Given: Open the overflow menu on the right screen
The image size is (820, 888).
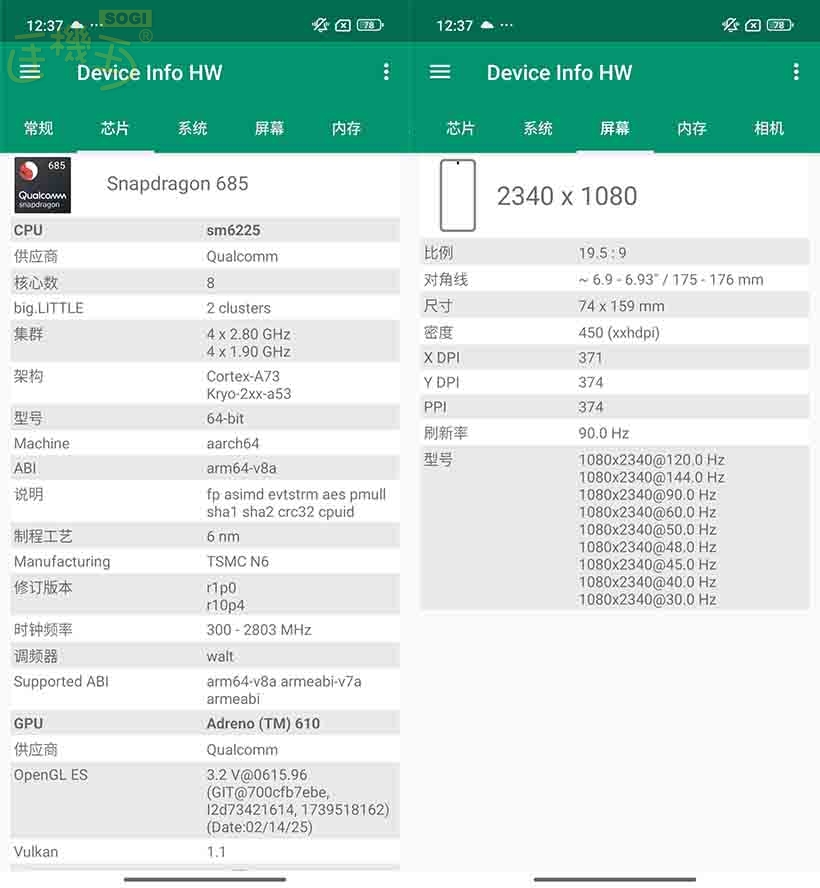Looking at the screenshot, I should click(x=797, y=71).
